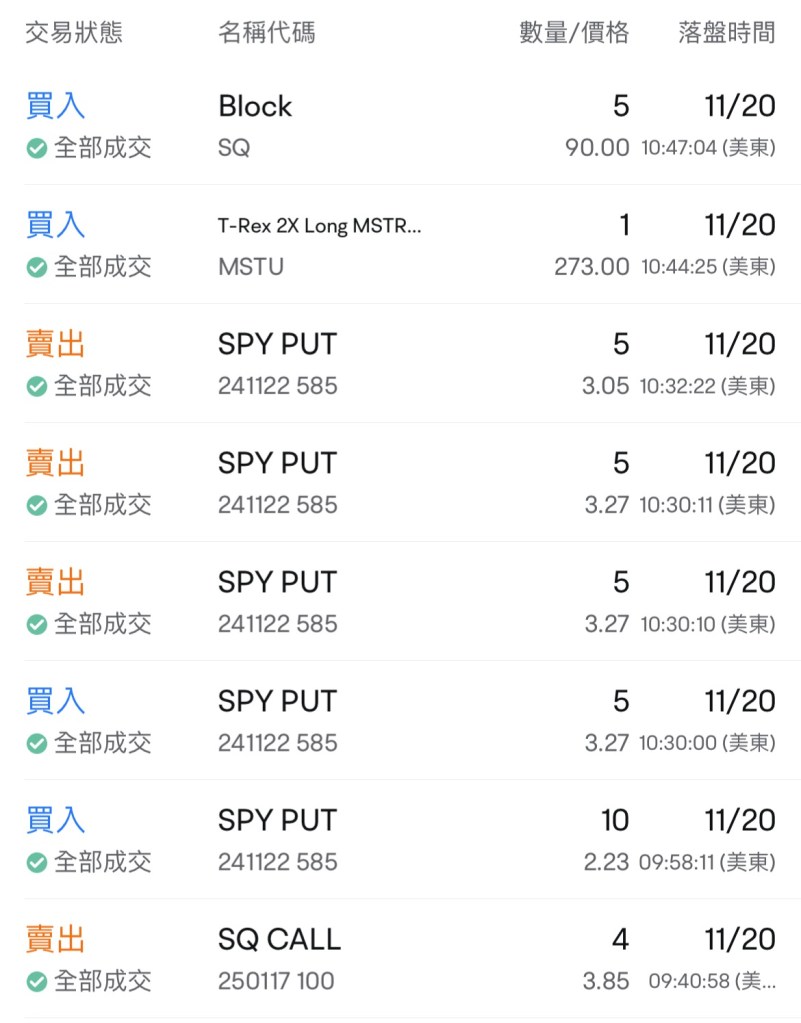The image size is (801, 1023).
Task: Open the T-Rex 2X Long MSTR order
Action: pos(320,226)
